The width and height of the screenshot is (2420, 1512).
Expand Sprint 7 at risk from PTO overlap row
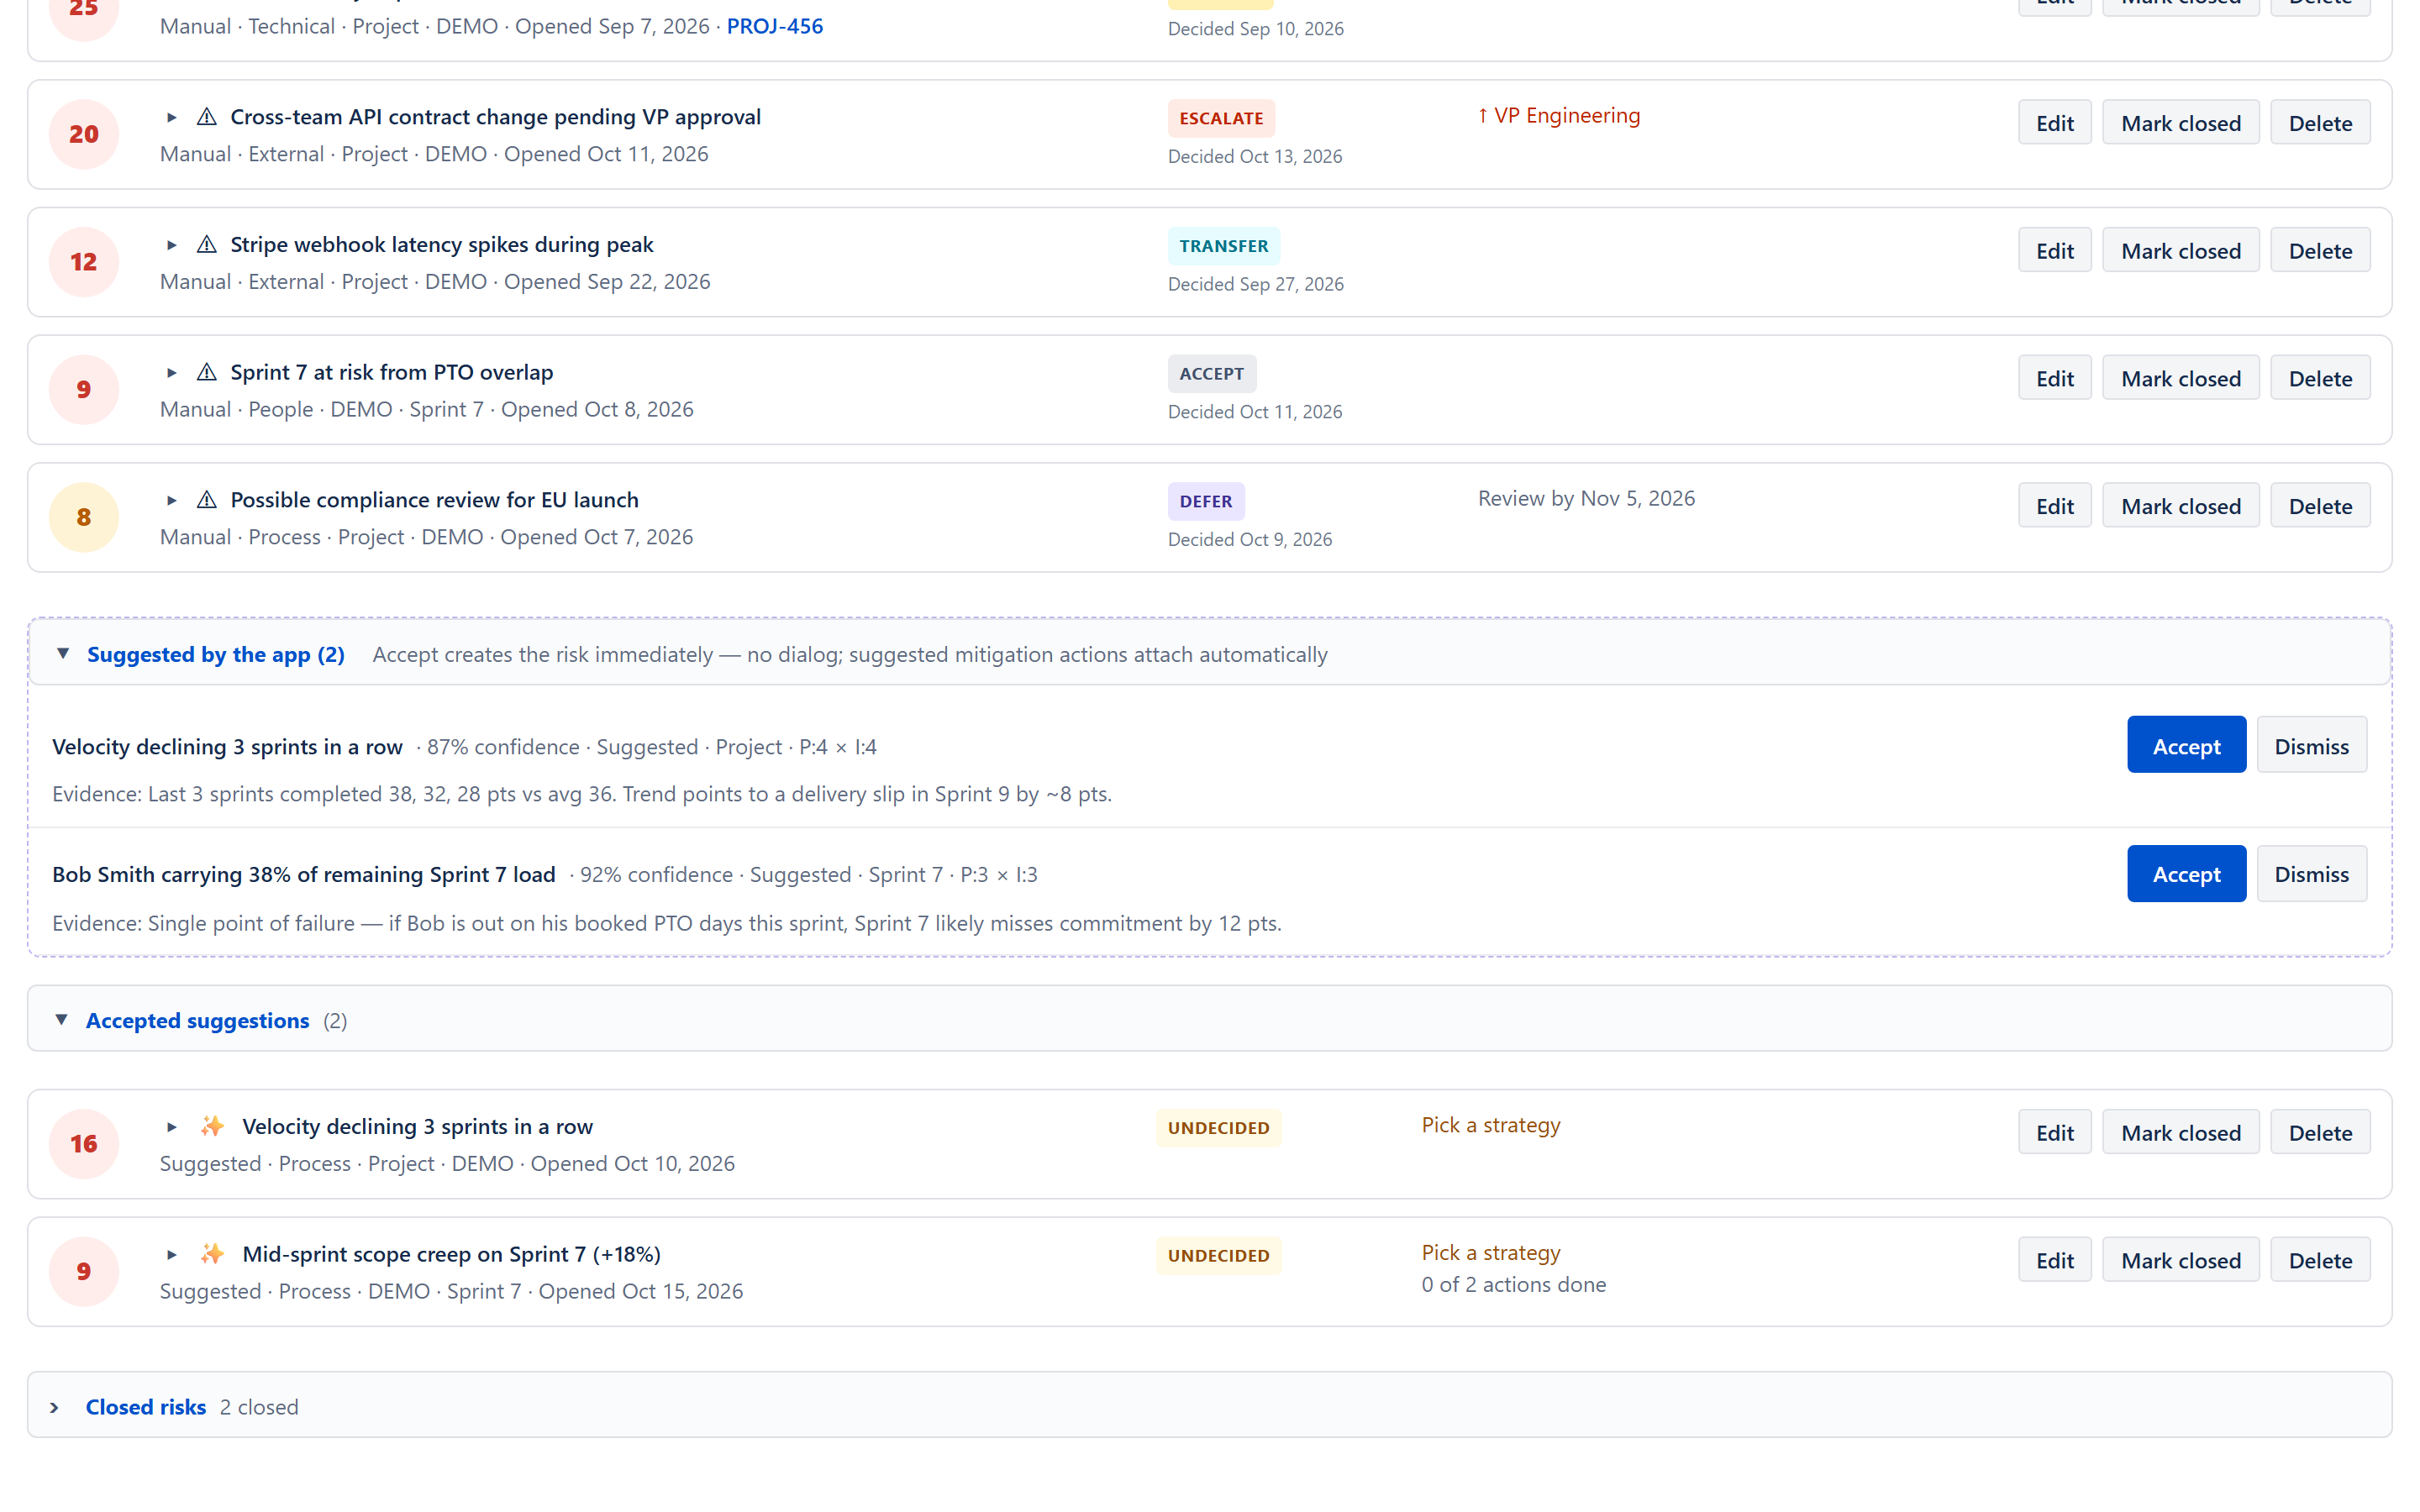(171, 373)
